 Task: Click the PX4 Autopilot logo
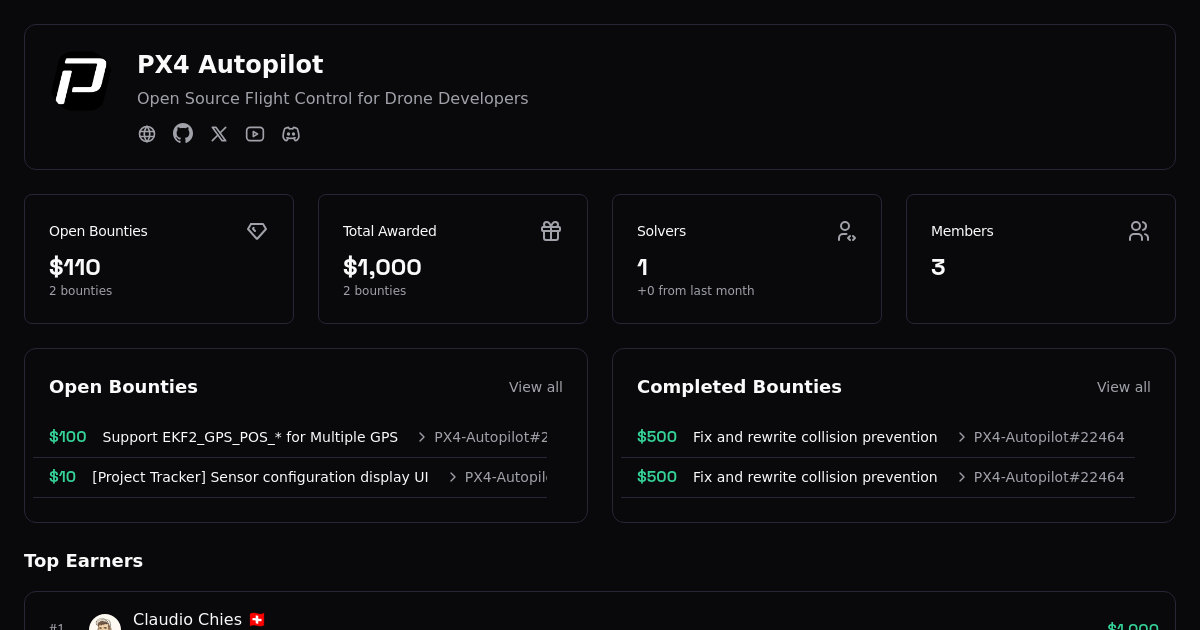[79, 79]
